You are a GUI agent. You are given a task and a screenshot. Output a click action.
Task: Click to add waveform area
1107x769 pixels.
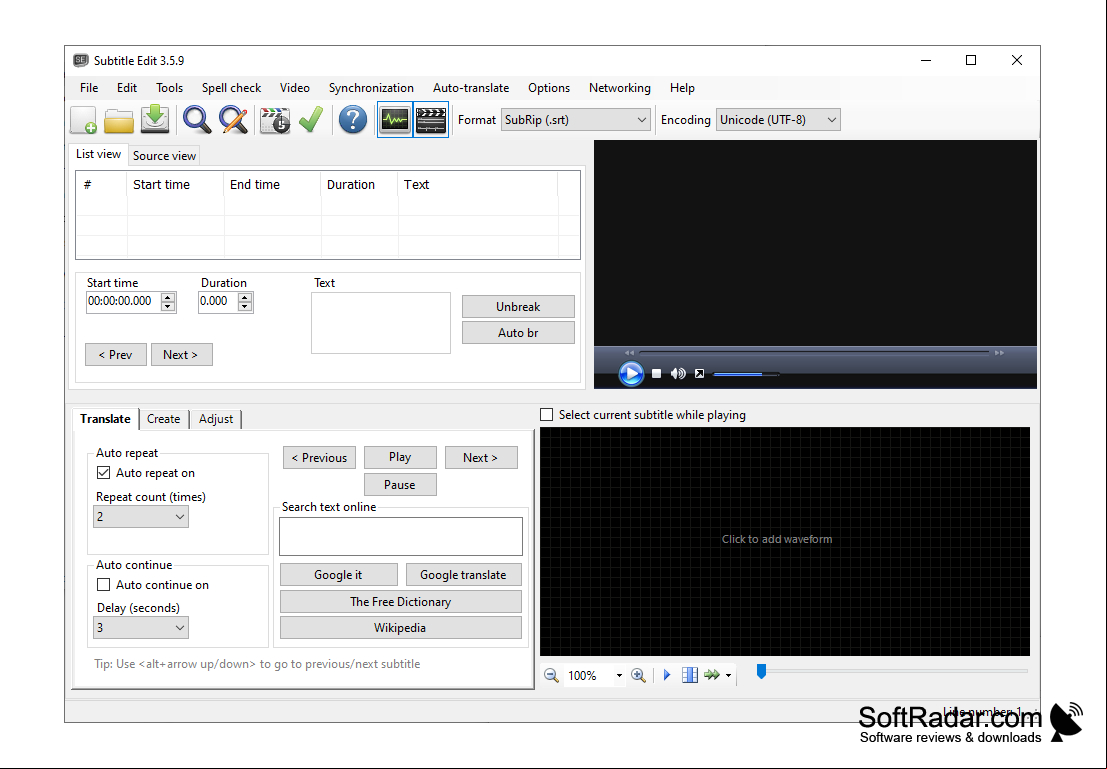(x=784, y=541)
